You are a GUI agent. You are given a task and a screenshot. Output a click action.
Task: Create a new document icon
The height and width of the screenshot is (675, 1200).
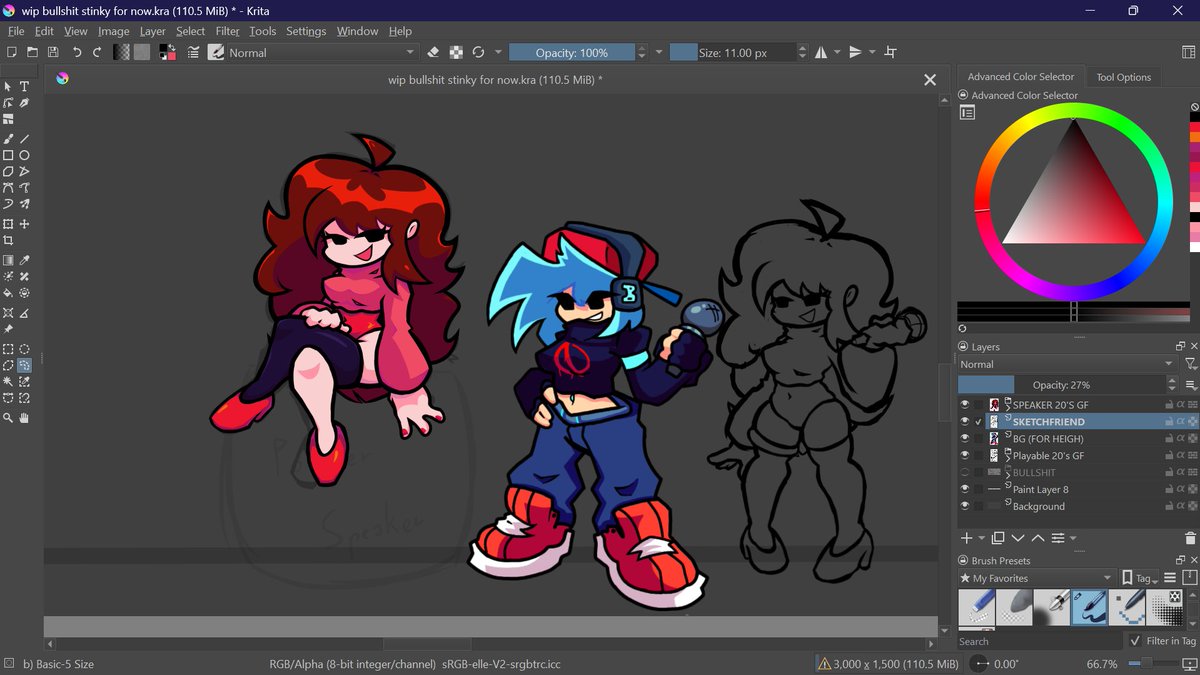coord(11,52)
